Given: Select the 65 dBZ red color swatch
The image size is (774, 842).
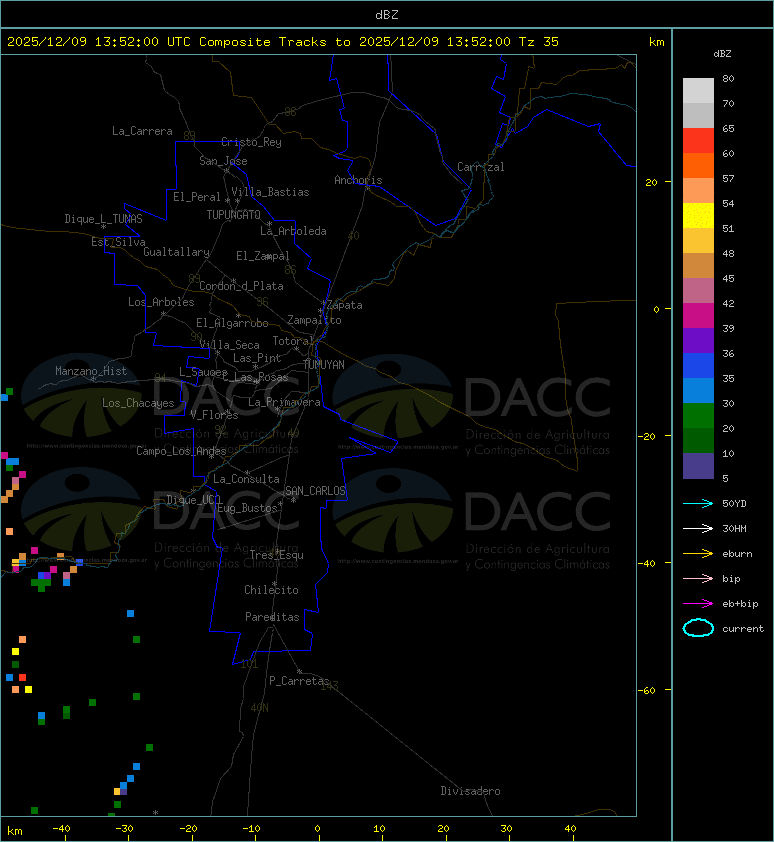Looking at the screenshot, I should pyautogui.click(x=698, y=141).
